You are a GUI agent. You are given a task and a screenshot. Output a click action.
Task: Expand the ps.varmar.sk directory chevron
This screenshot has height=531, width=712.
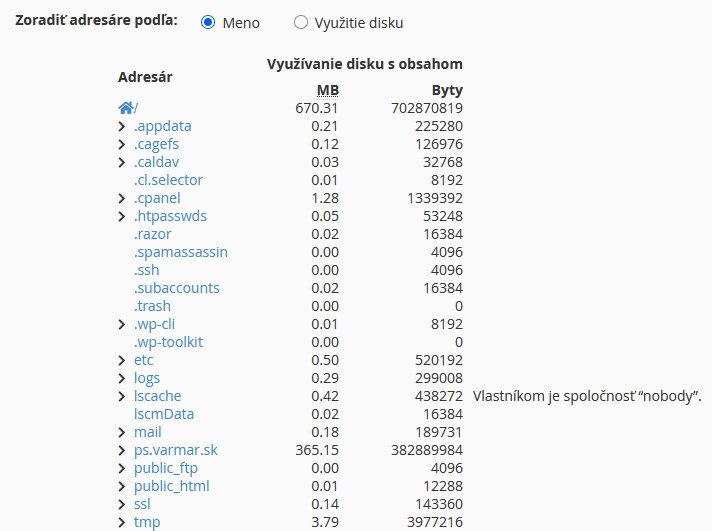[121, 451]
